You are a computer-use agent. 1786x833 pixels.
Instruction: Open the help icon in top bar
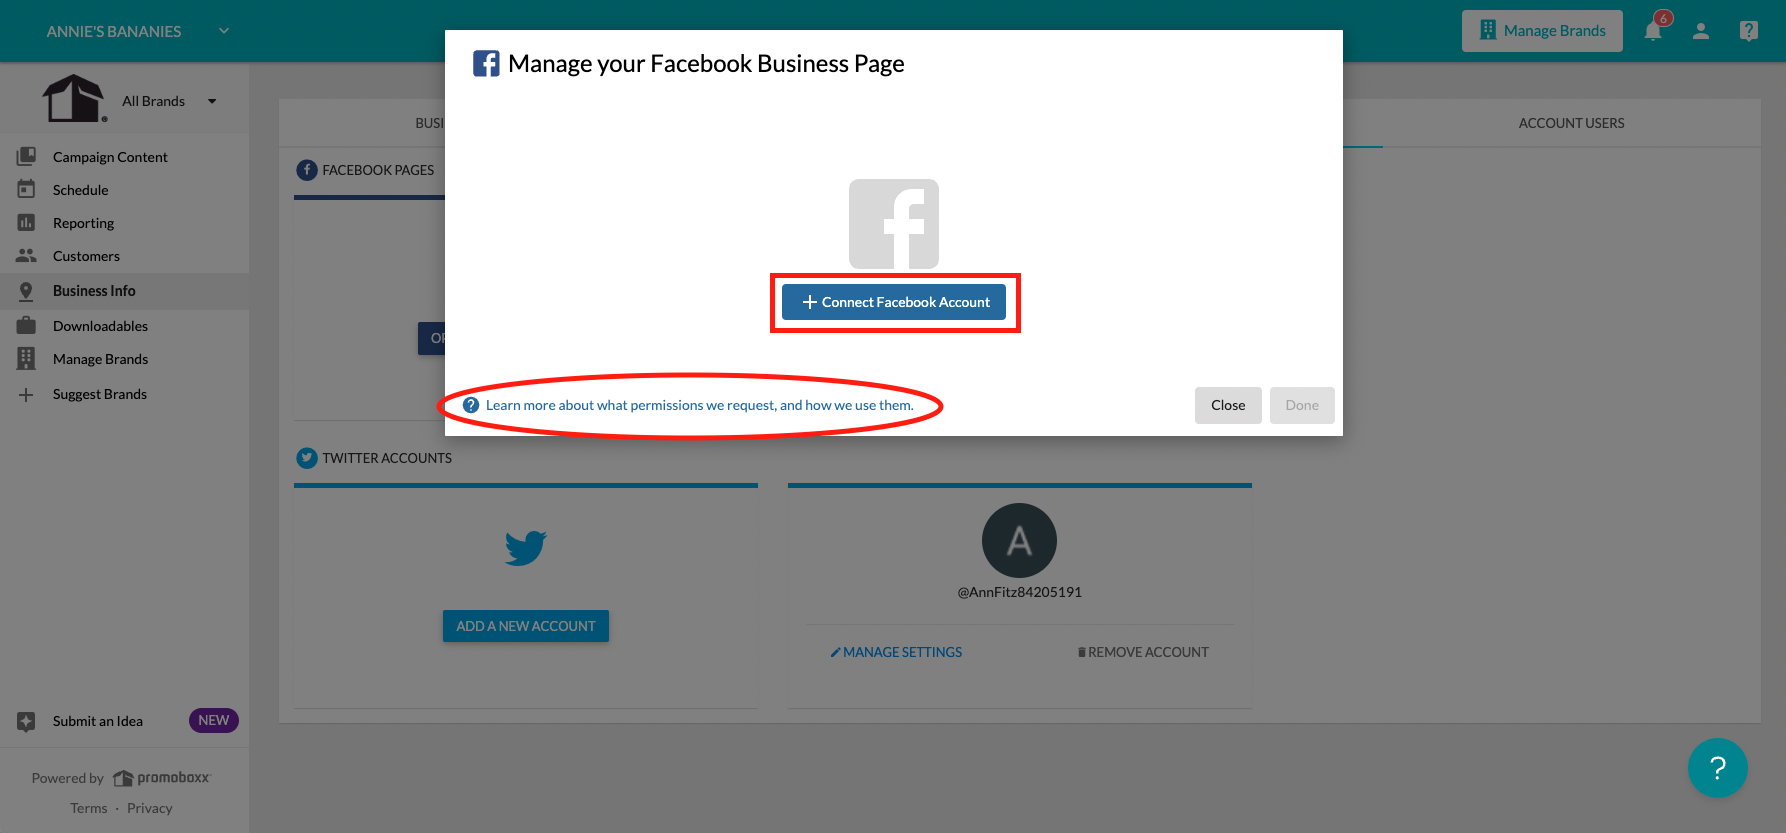pos(1749,31)
